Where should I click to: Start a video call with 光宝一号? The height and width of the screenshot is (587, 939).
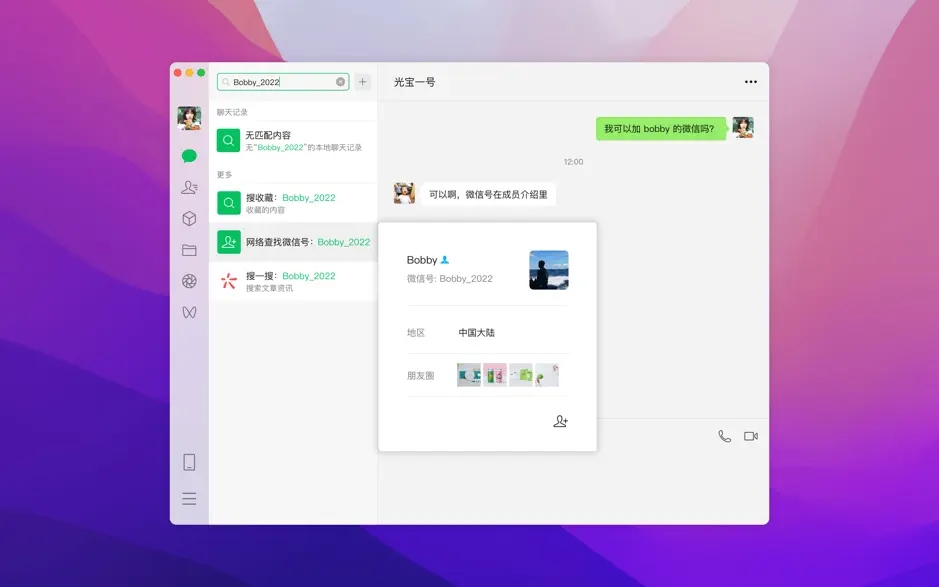point(751,436)
